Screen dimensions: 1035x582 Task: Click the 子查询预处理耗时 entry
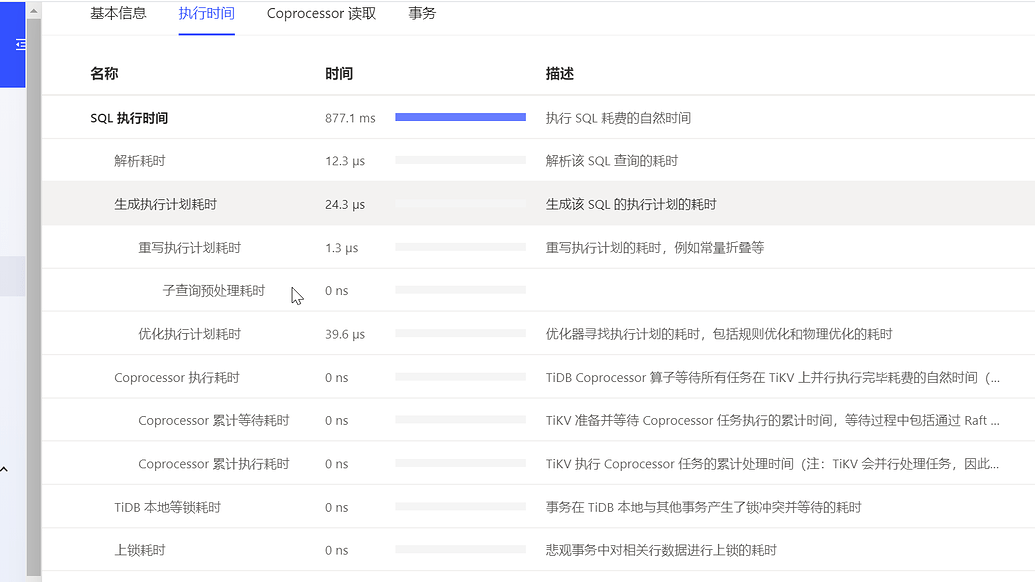click(x=214, y=291)
